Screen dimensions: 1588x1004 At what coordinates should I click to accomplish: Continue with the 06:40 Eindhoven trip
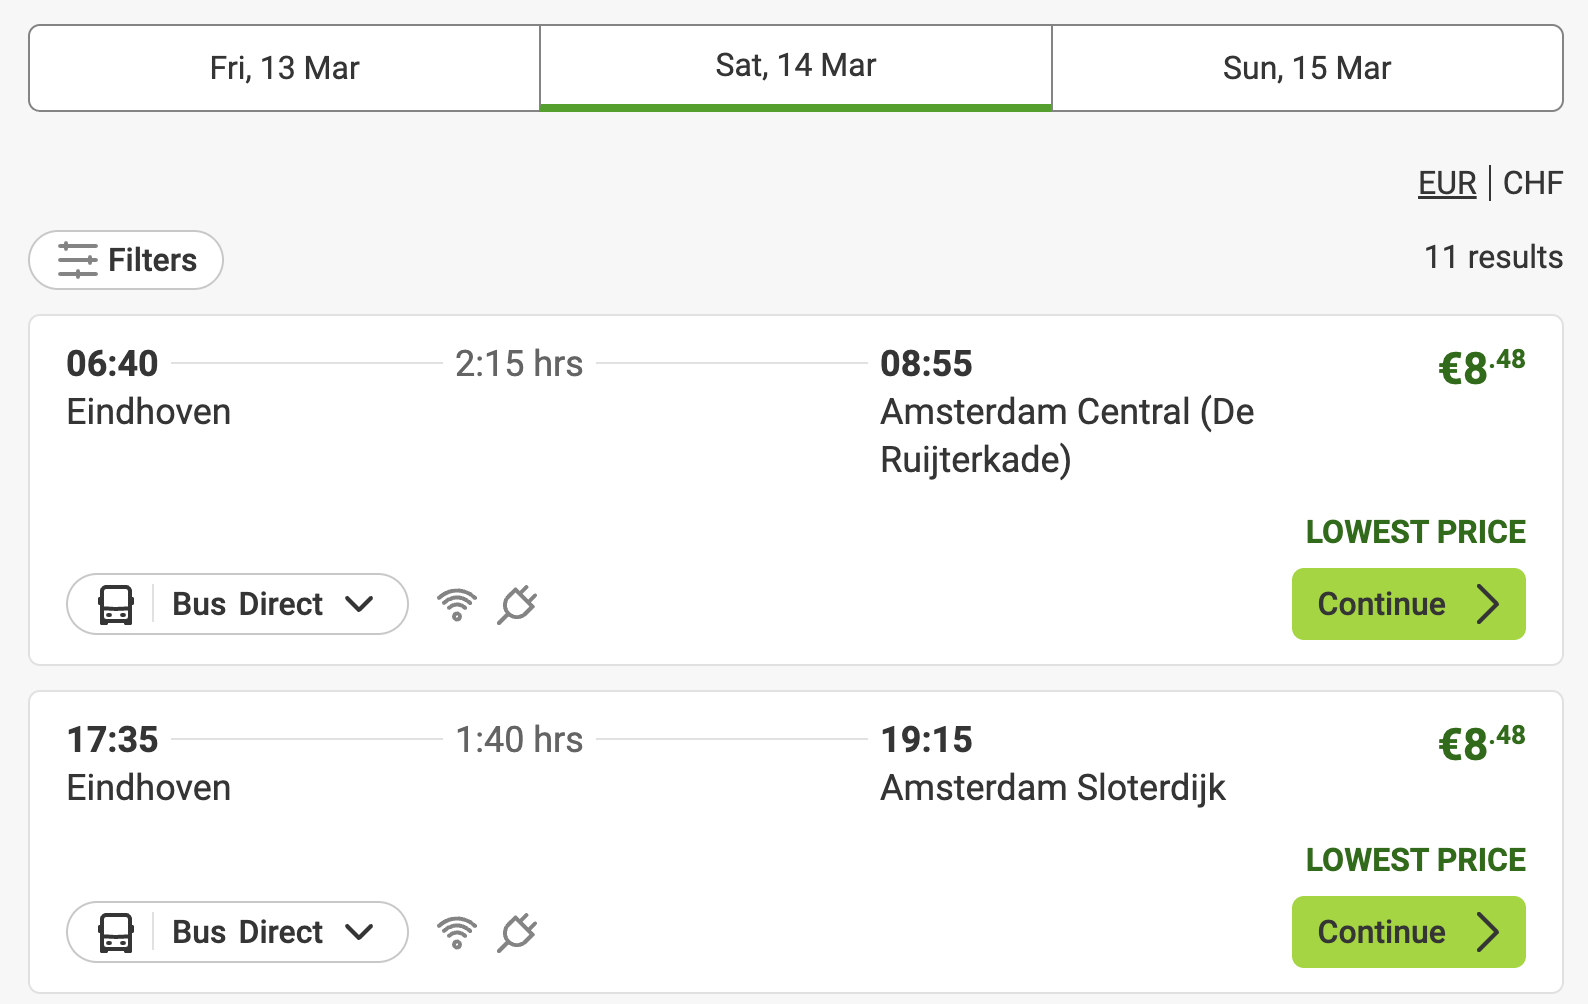(x=1408, y=604)
